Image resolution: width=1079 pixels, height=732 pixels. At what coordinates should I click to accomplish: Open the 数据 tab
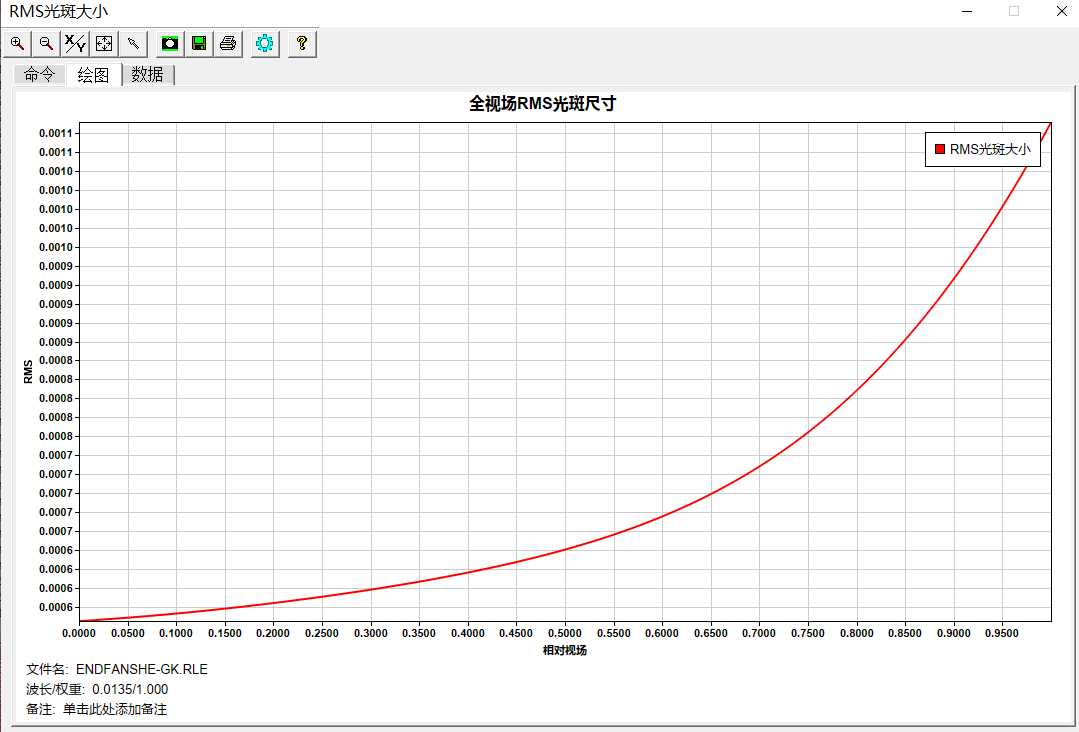coord(147,74)
